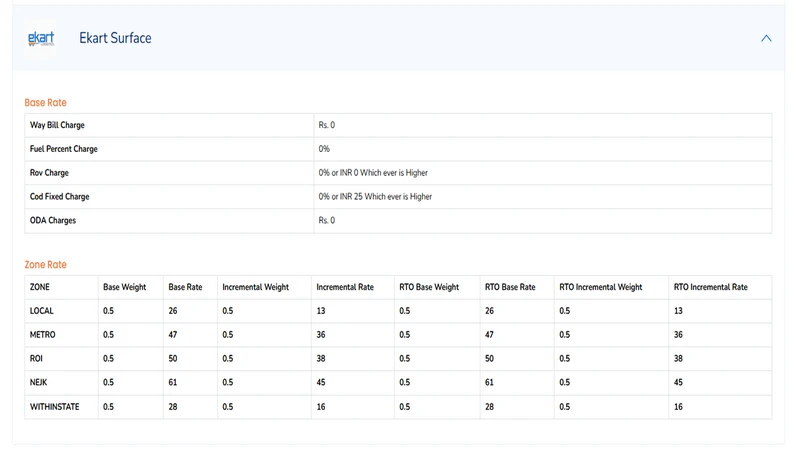Click the Ekart logo icon

41,38
